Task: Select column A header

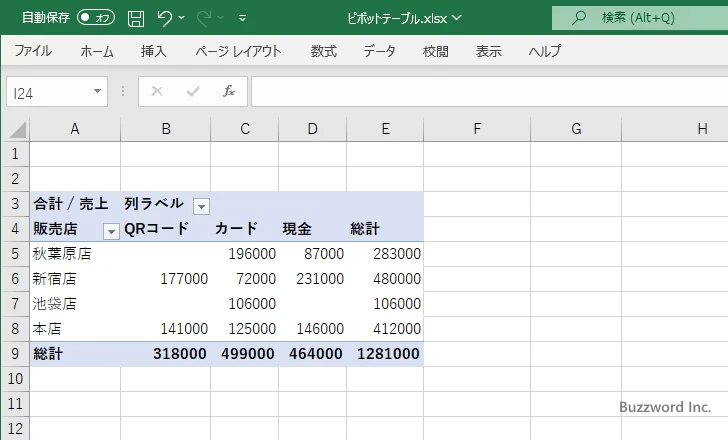Action: tap(75, 129)
